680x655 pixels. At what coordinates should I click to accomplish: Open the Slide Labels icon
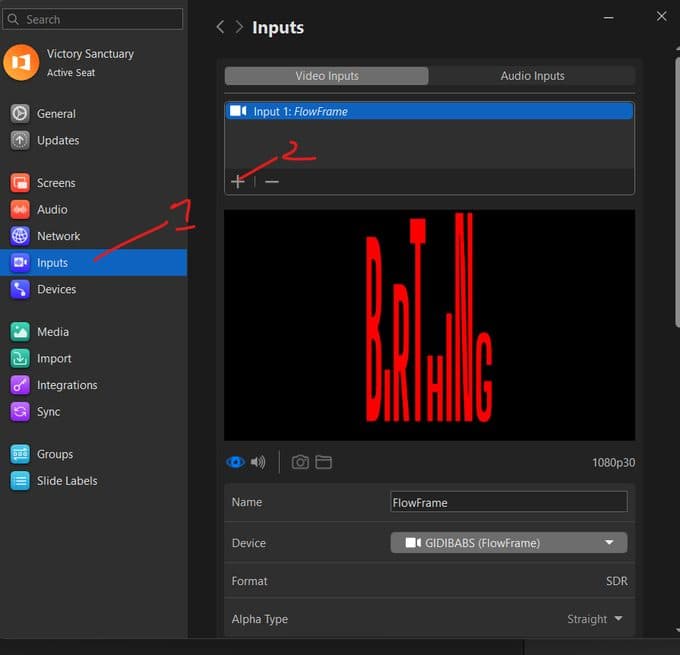point(20,481)
